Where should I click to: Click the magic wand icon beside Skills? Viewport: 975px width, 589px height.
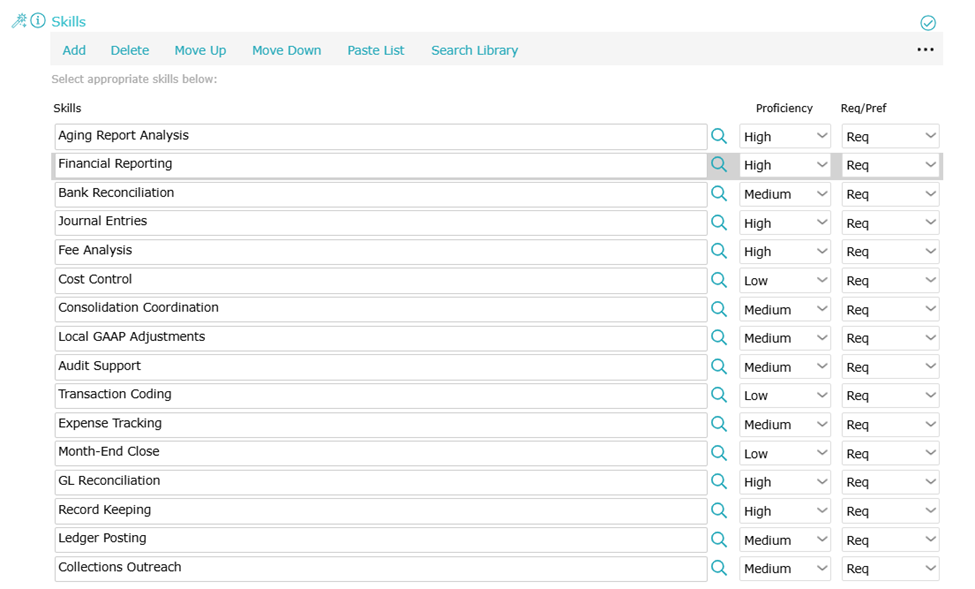point(18,21)
